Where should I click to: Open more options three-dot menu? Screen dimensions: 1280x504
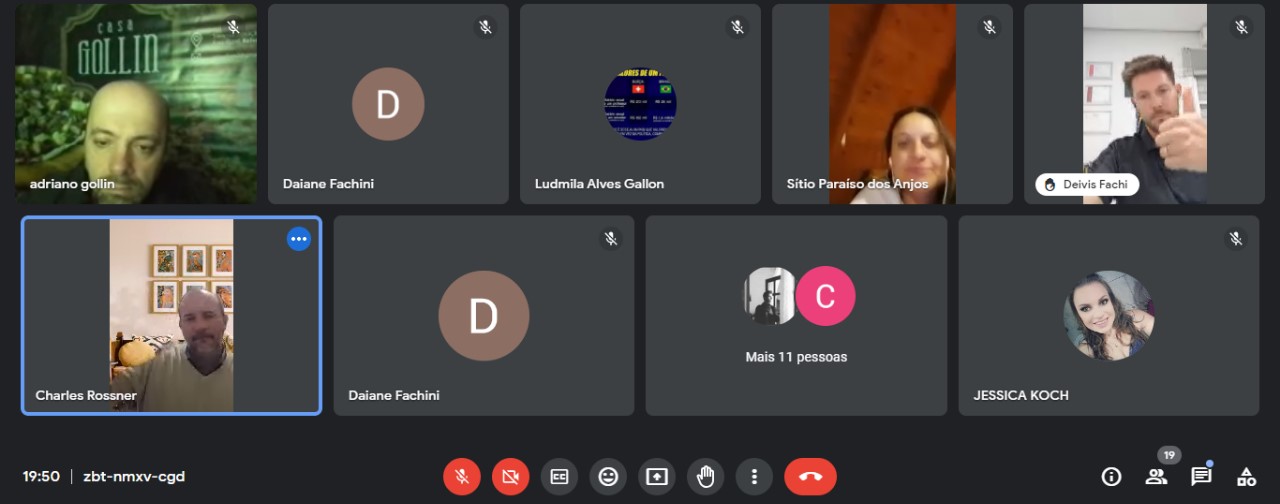pos(754,477)
